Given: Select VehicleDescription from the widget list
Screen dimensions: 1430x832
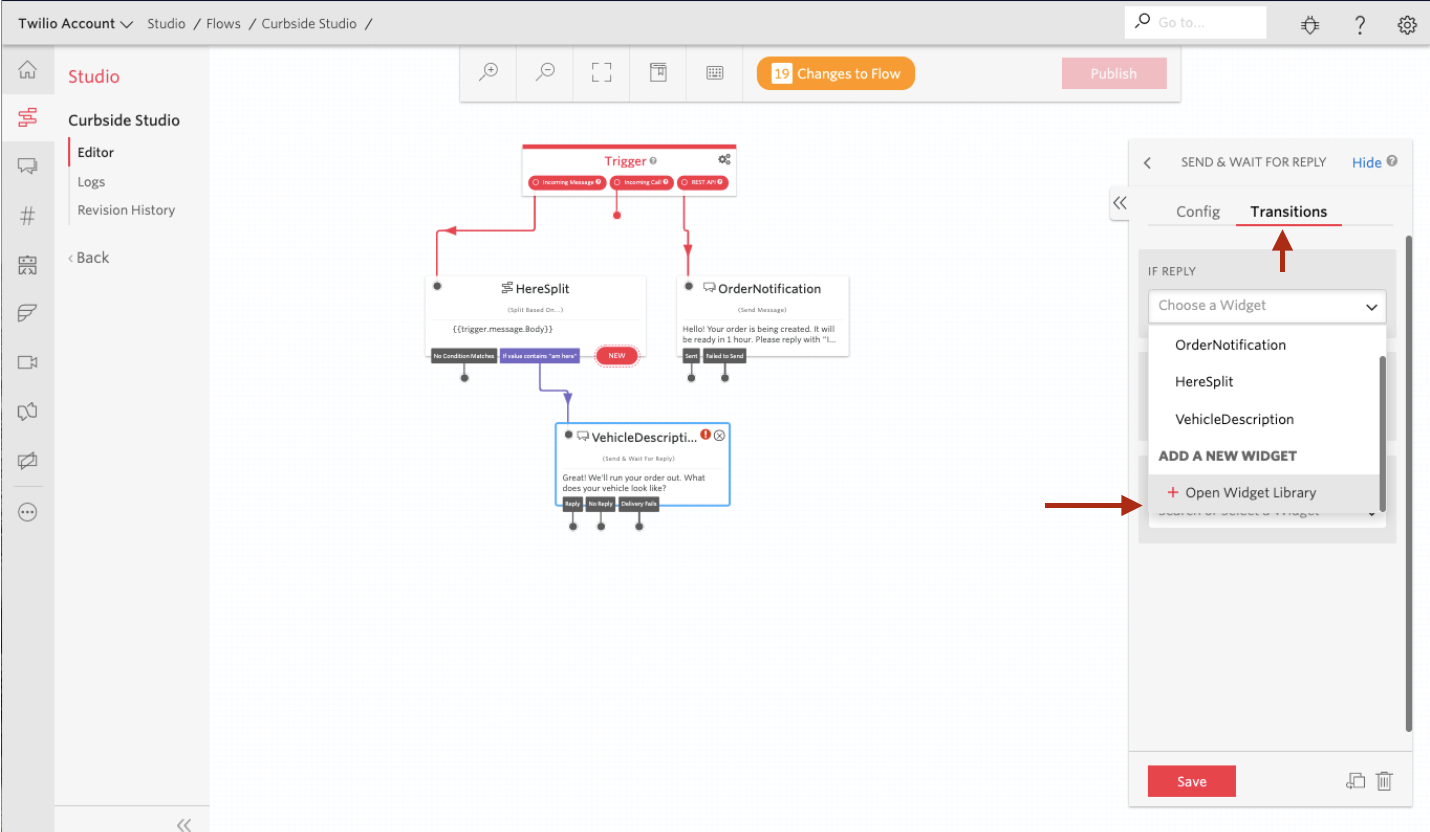Looking at the screenshot, I should (1234, 419).
